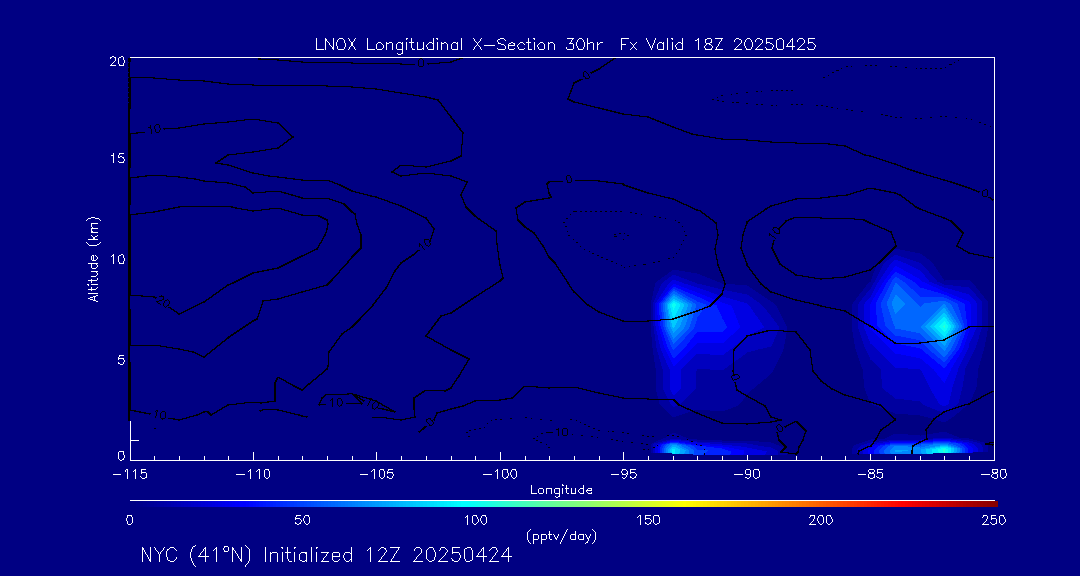
Task: Click the chart title "LNOX Longitudinal X-Section 30hr"
Action: (461, 45)
